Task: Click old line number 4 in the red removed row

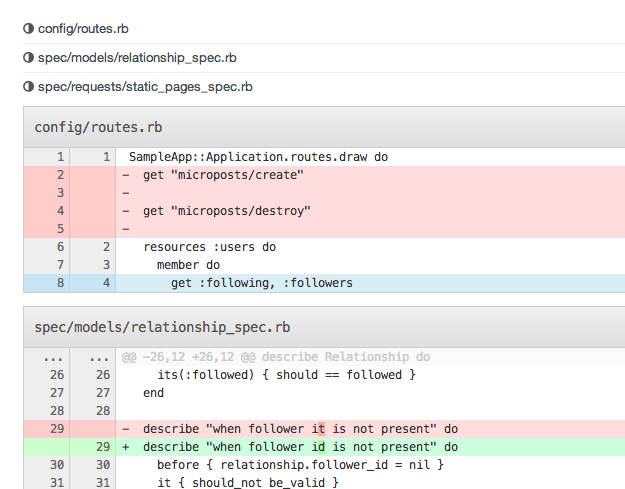Action: coord(60,211)
